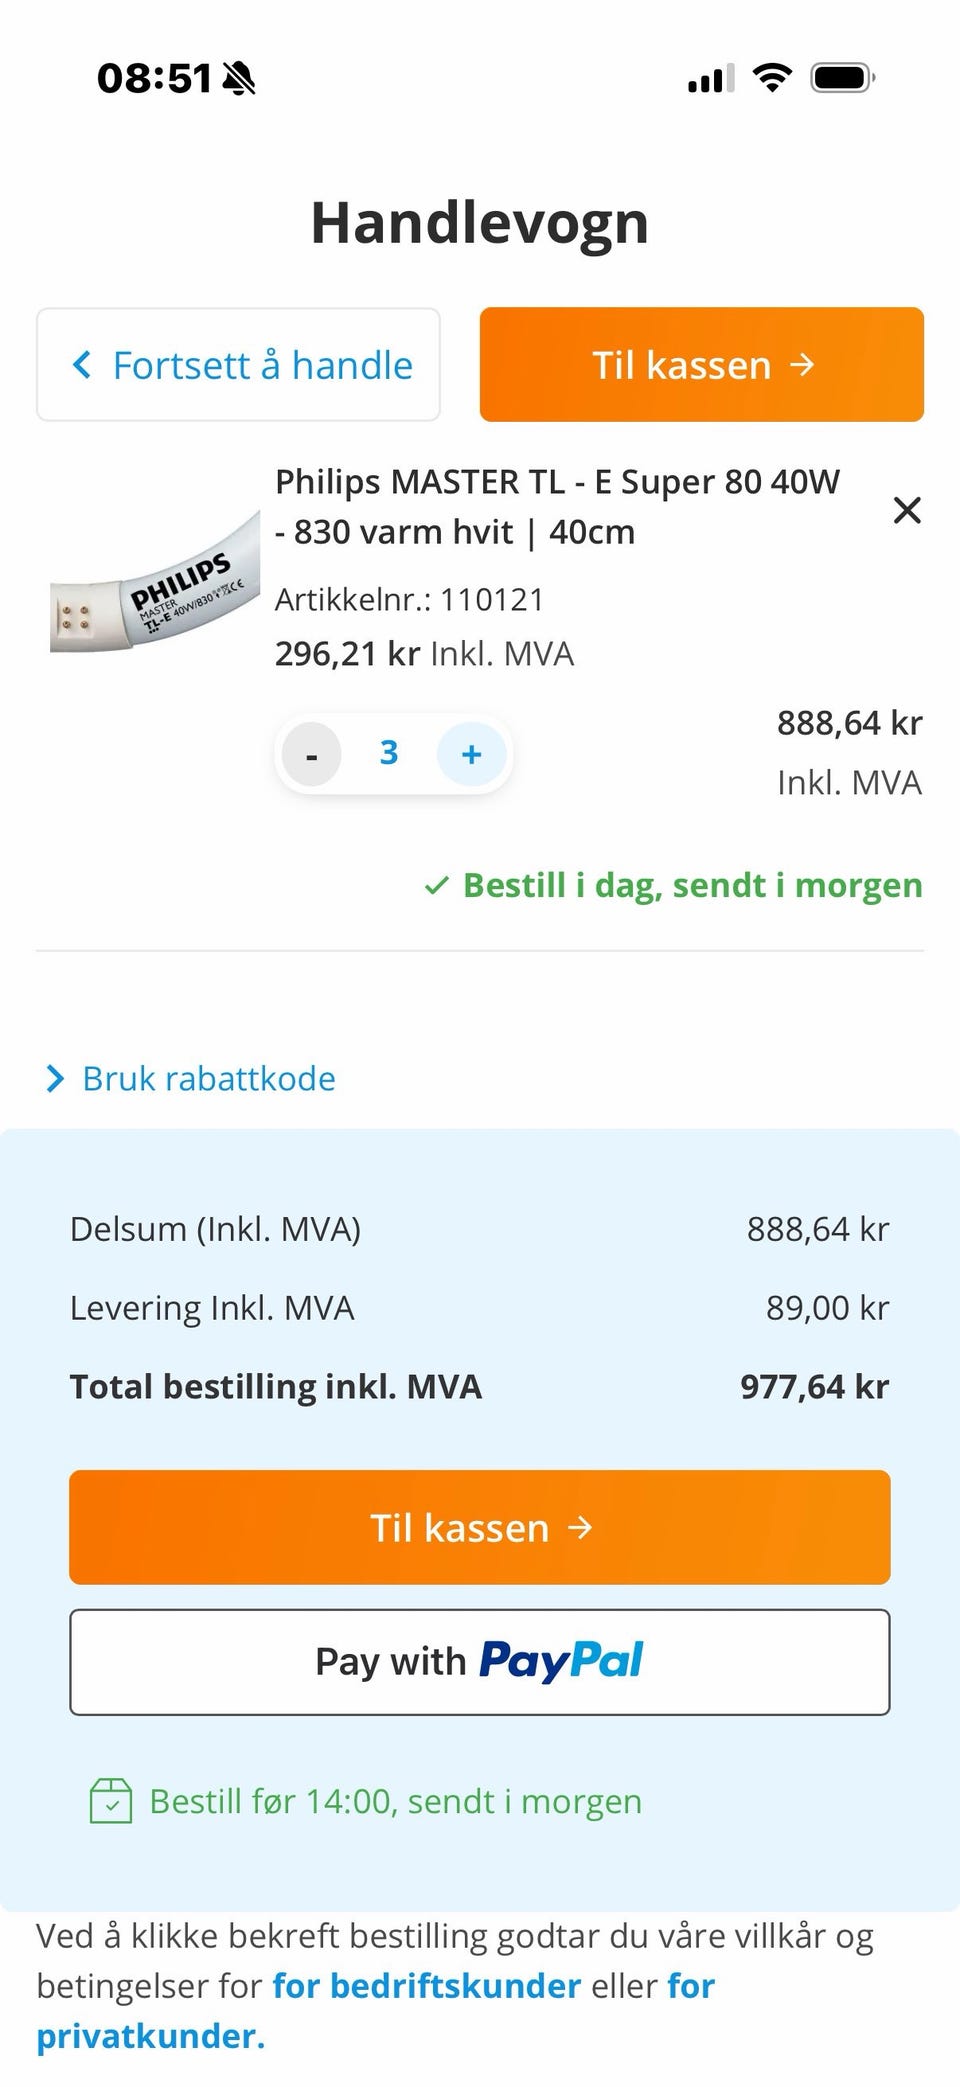Proceed with top Til kassen button

coord(702,364)
